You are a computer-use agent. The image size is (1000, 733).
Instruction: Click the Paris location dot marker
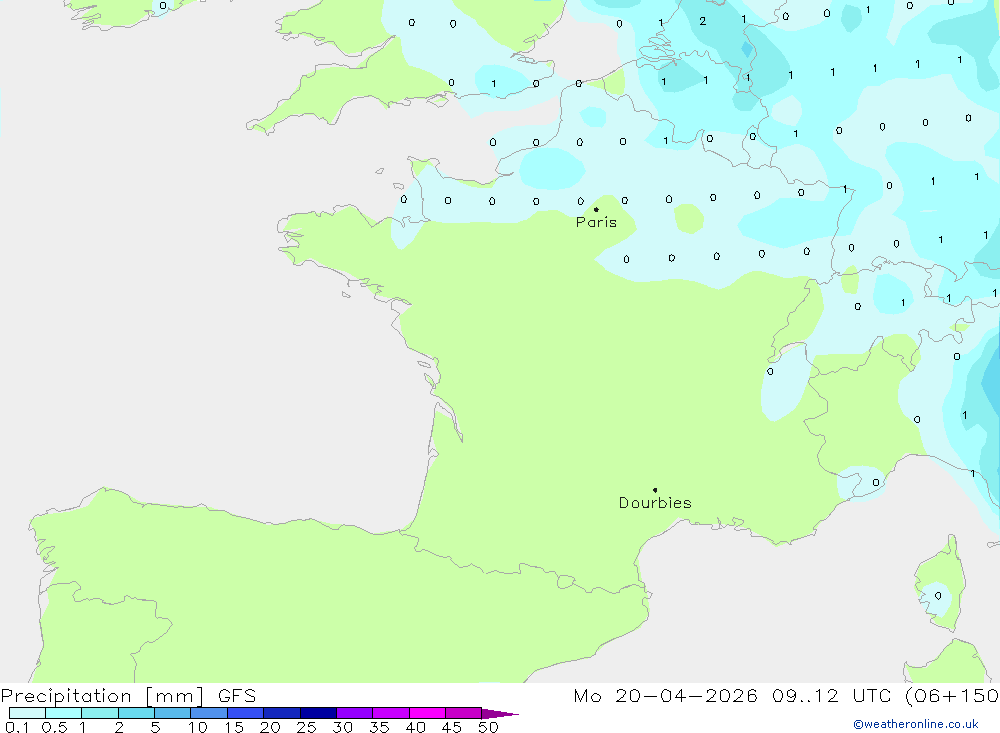pos(596,209)
